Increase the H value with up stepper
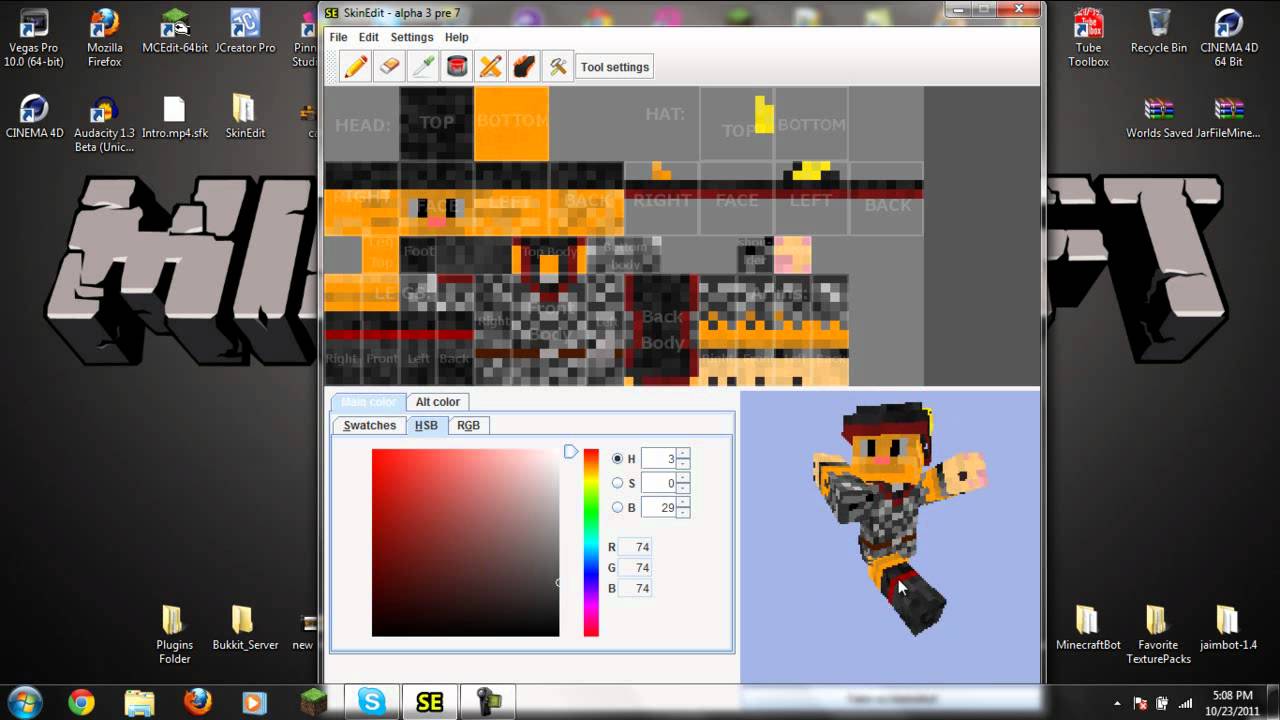 point(683,454)
